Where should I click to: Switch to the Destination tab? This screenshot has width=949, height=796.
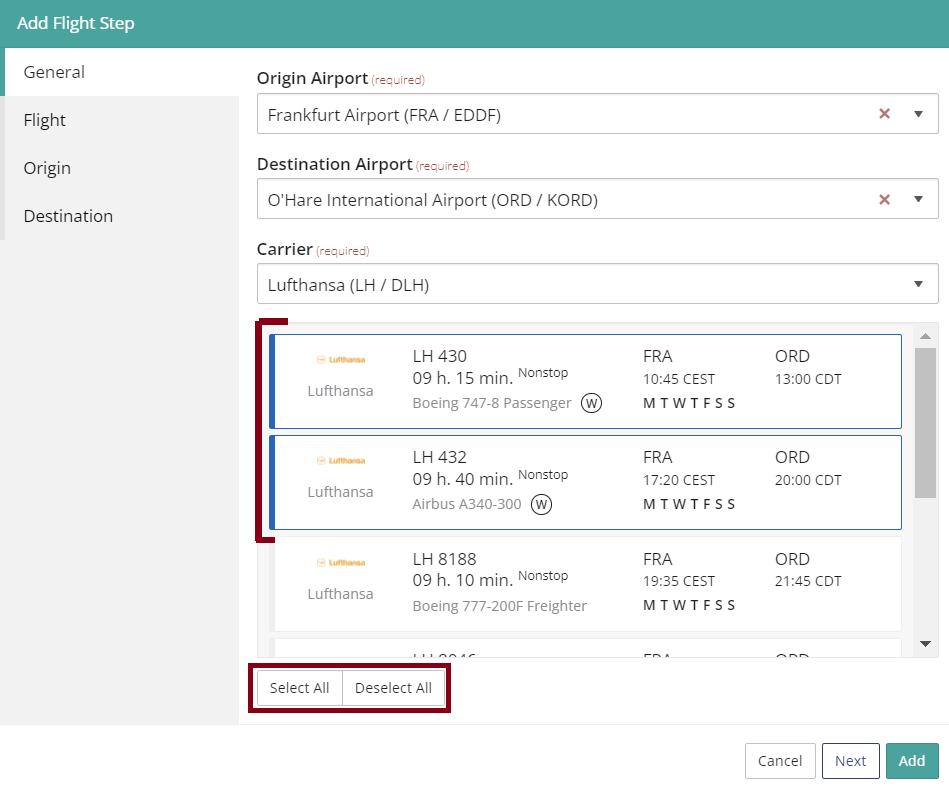point(68,216)
